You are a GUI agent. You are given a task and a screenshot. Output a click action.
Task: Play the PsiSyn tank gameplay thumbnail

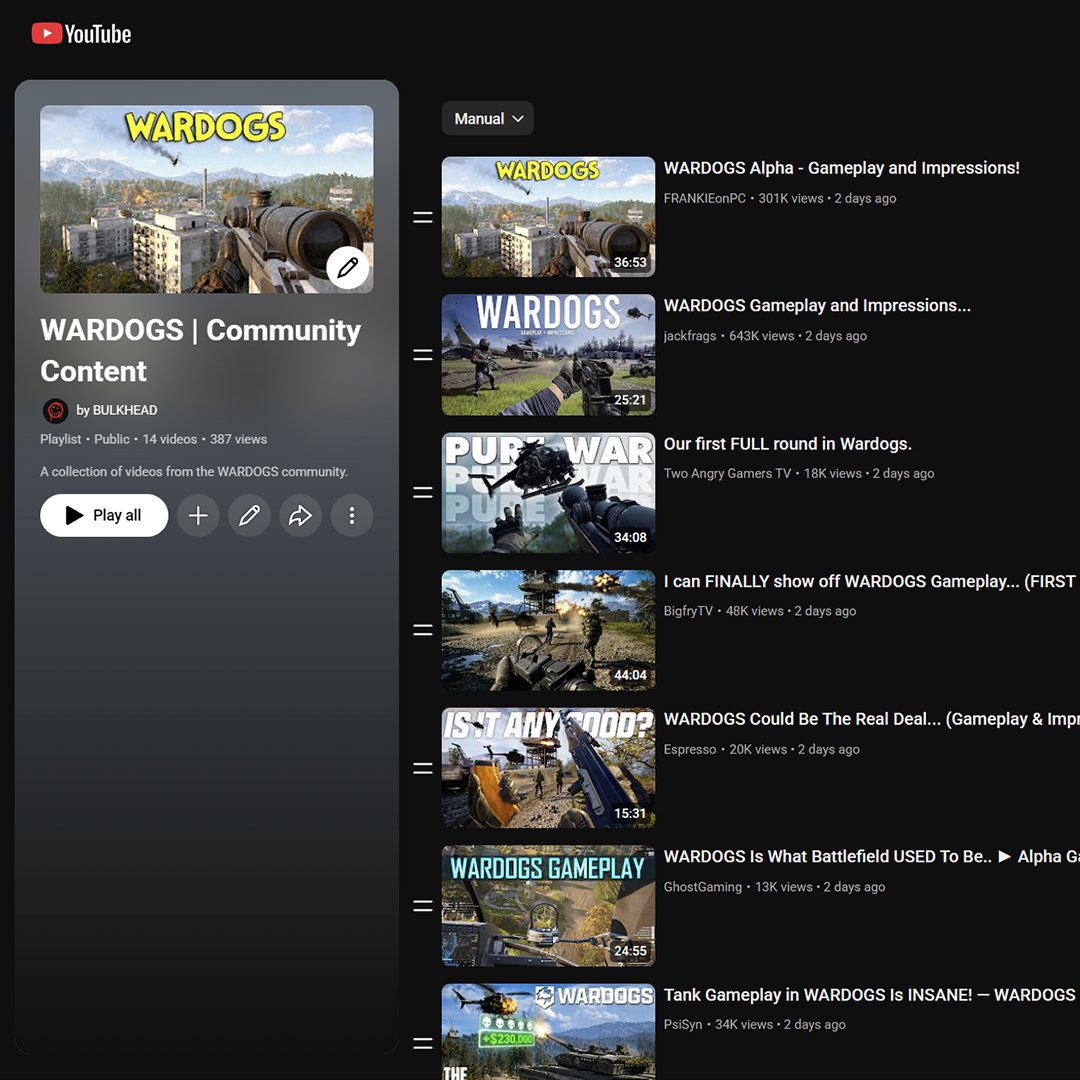click(548, 1032)
